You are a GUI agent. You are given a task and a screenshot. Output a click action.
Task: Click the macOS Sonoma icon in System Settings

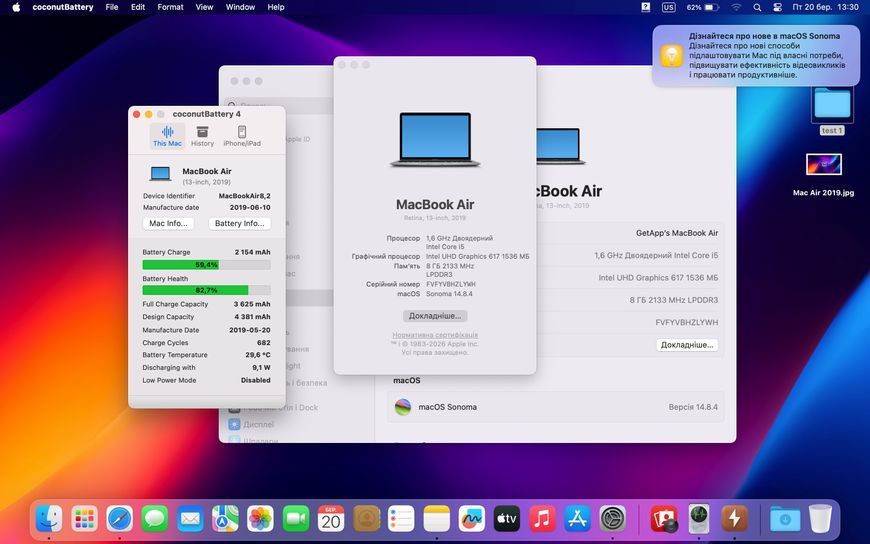[x=403, y=407]
